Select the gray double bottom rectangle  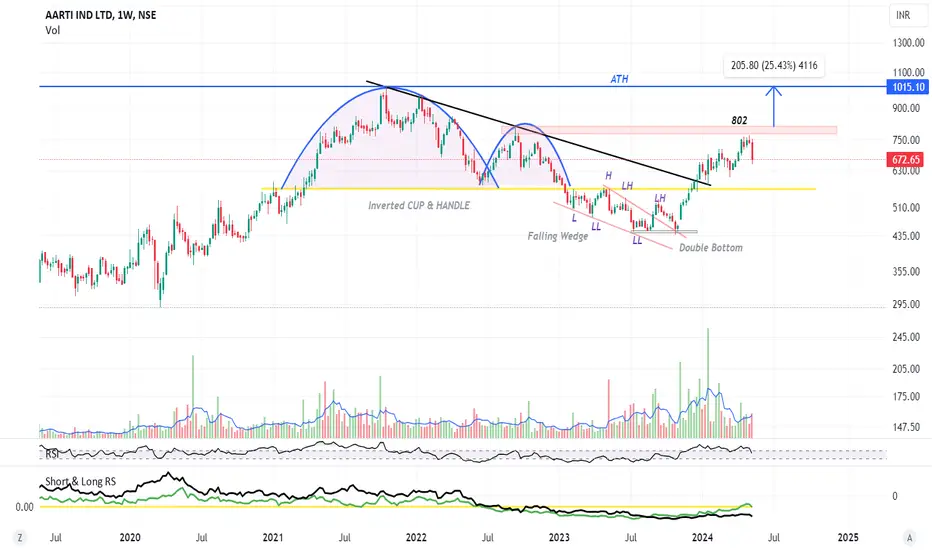tap(665, 231)
